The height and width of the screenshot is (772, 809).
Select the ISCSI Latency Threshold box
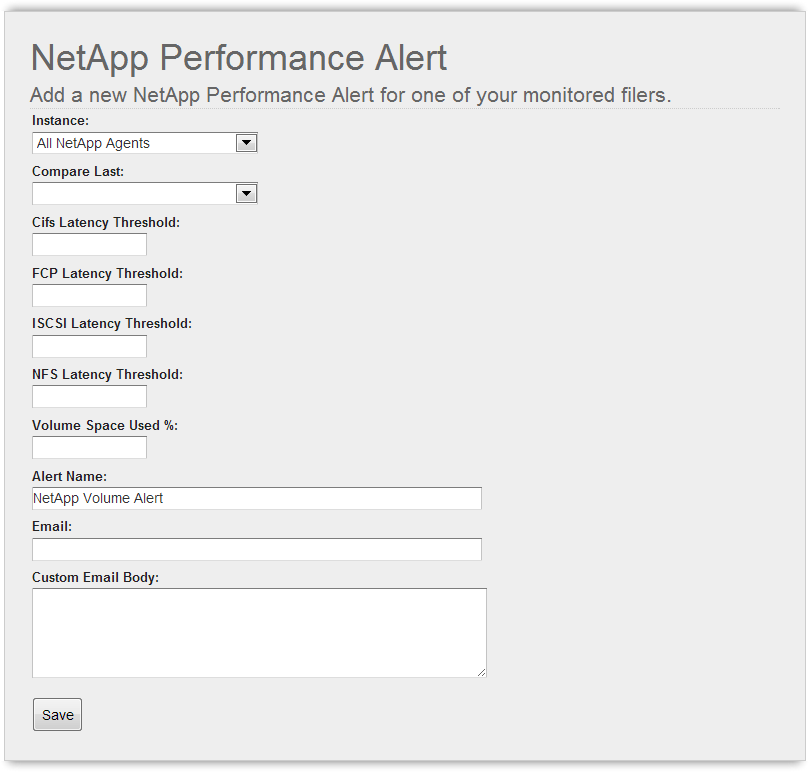tap(89, 346)
